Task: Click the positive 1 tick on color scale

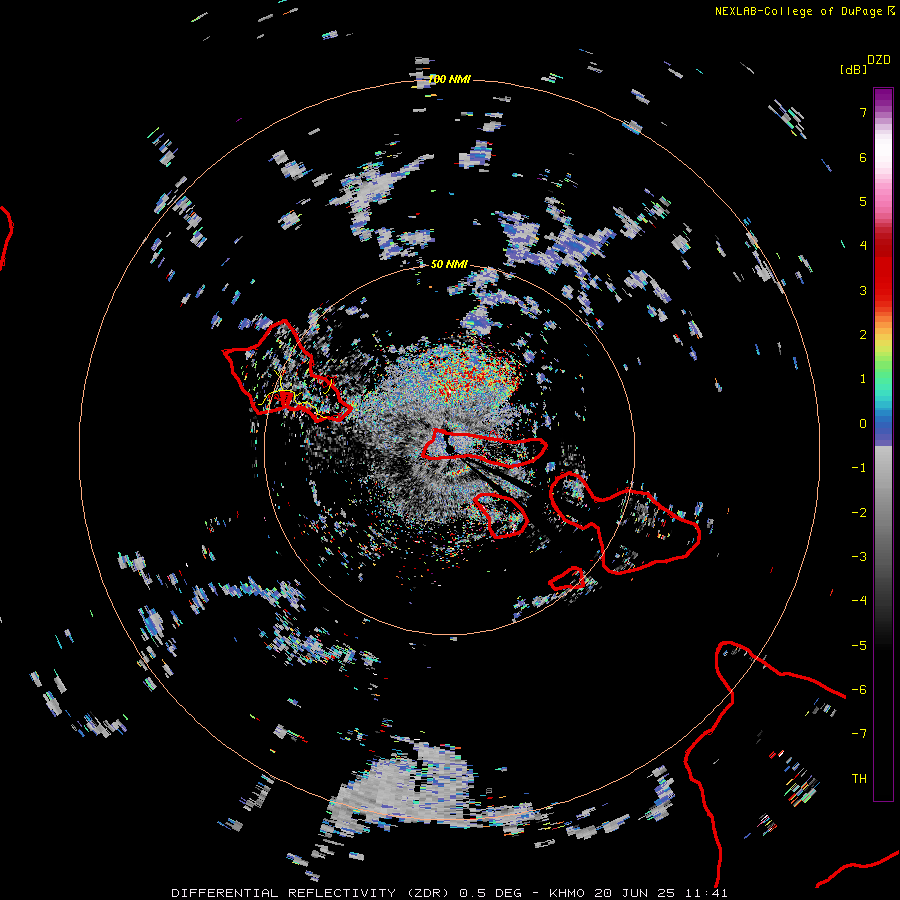Action: tap(863, 379)
